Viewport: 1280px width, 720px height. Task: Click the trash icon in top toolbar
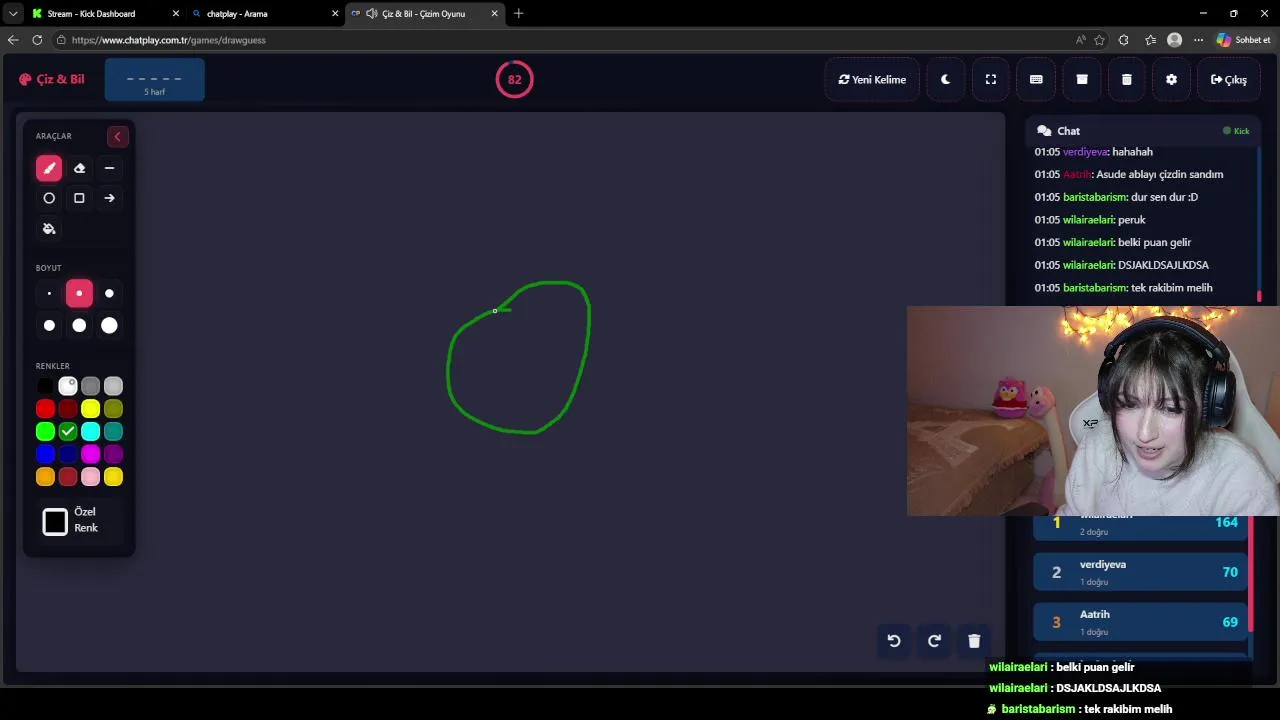(x=1127, y=80)
